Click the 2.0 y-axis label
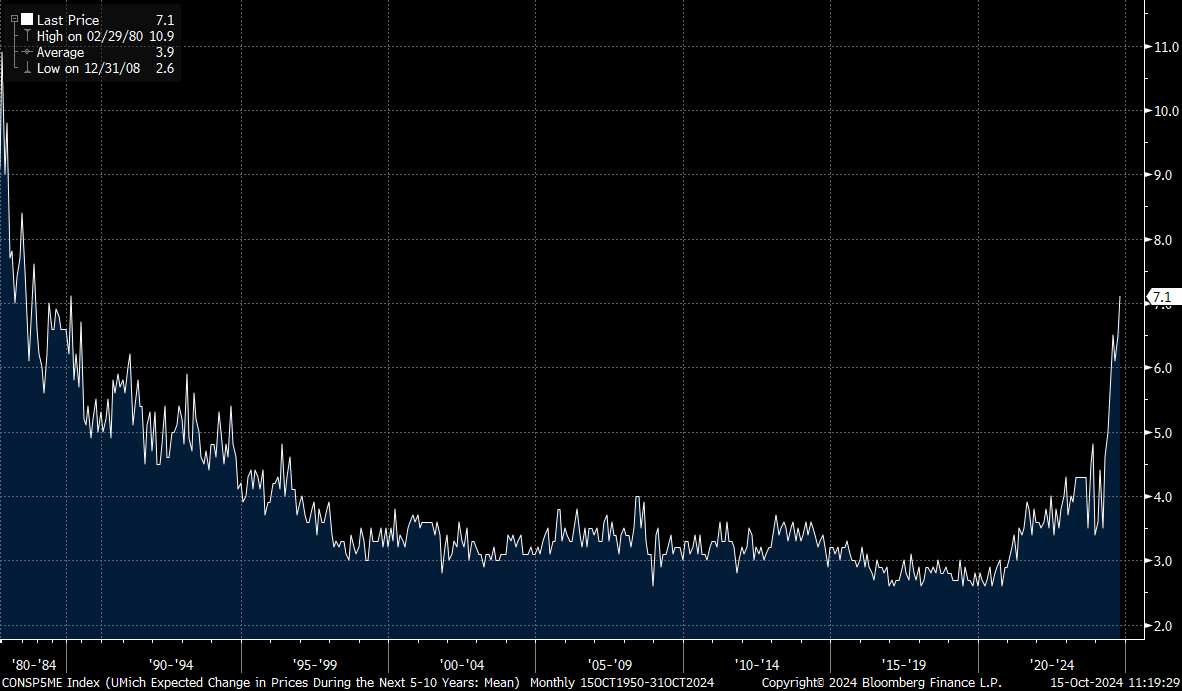This screenshot has height=691, width=1182. click(x=1163, y=625)
